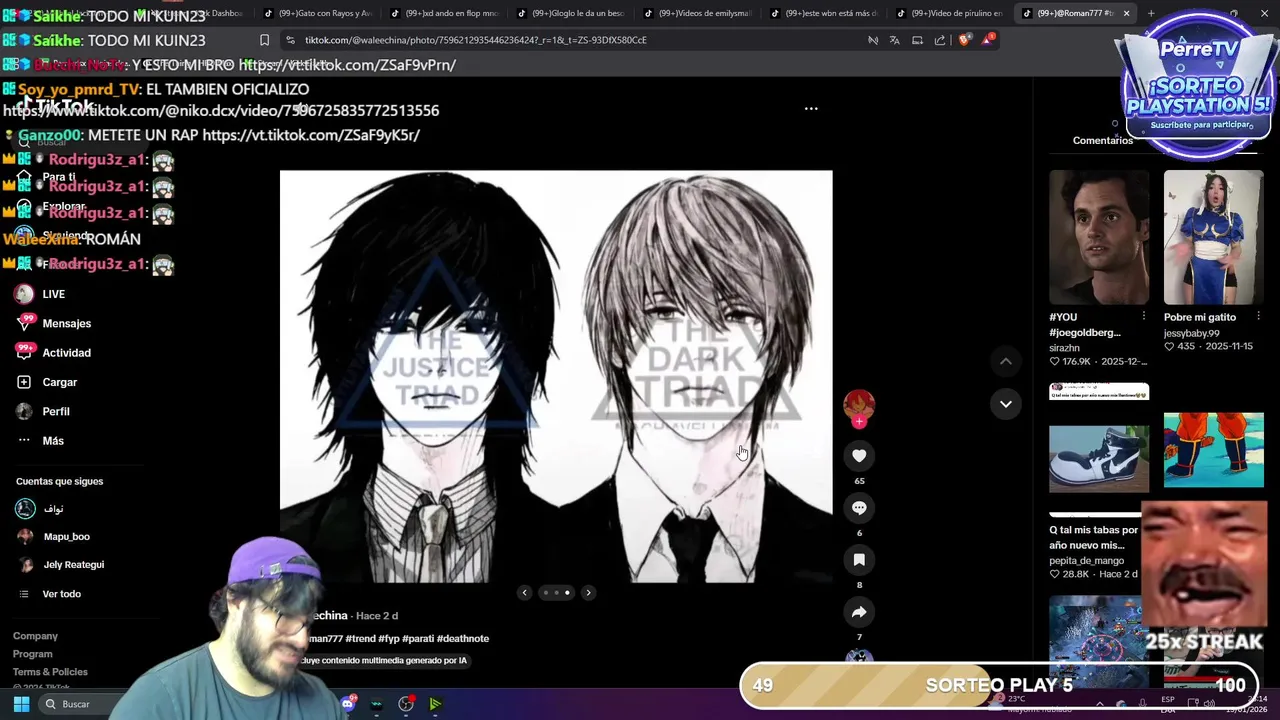The image size is (1280, 720).
Task: Close the active @Roman777 browser tab
Action: pos(1126,13)
